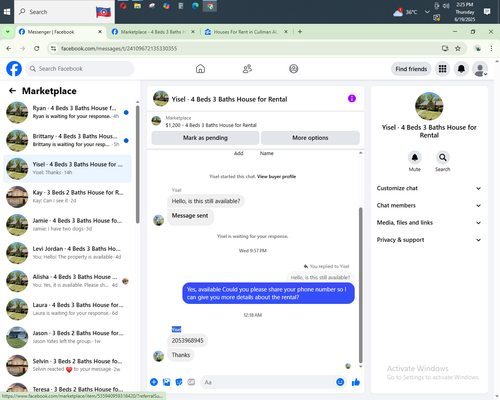Viewport: 500px width, 400px height.
Task: Close the Messenger | Facebook tab
Action: point(100,32)
